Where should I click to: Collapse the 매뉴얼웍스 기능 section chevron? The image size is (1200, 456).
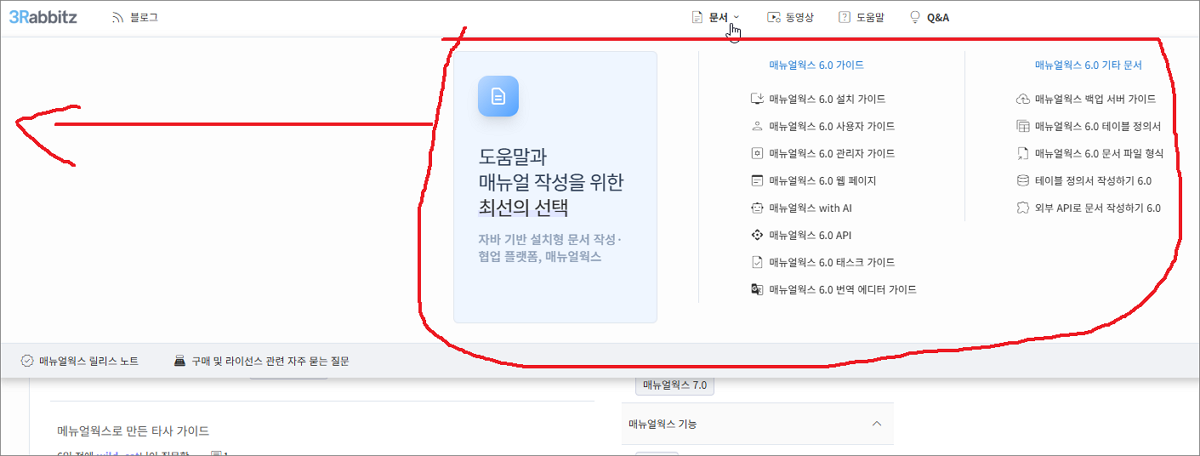(876, 424)
